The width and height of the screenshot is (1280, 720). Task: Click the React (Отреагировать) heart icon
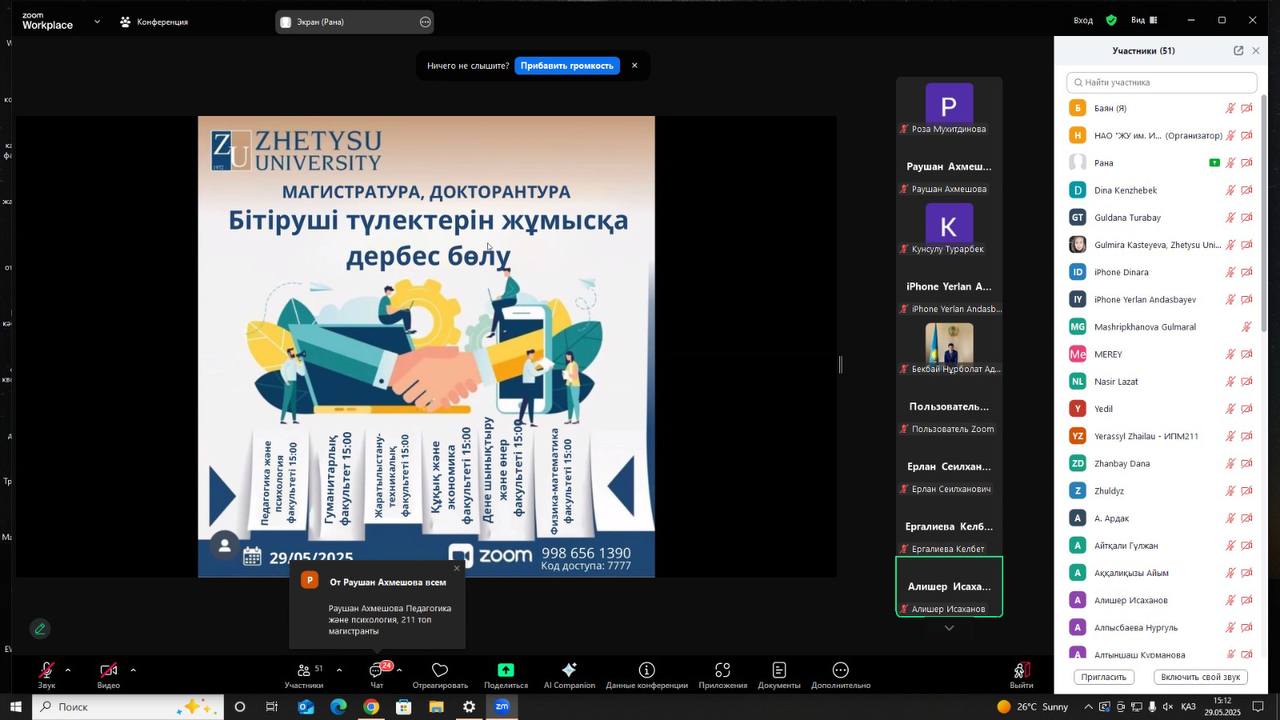click(440, 671)
